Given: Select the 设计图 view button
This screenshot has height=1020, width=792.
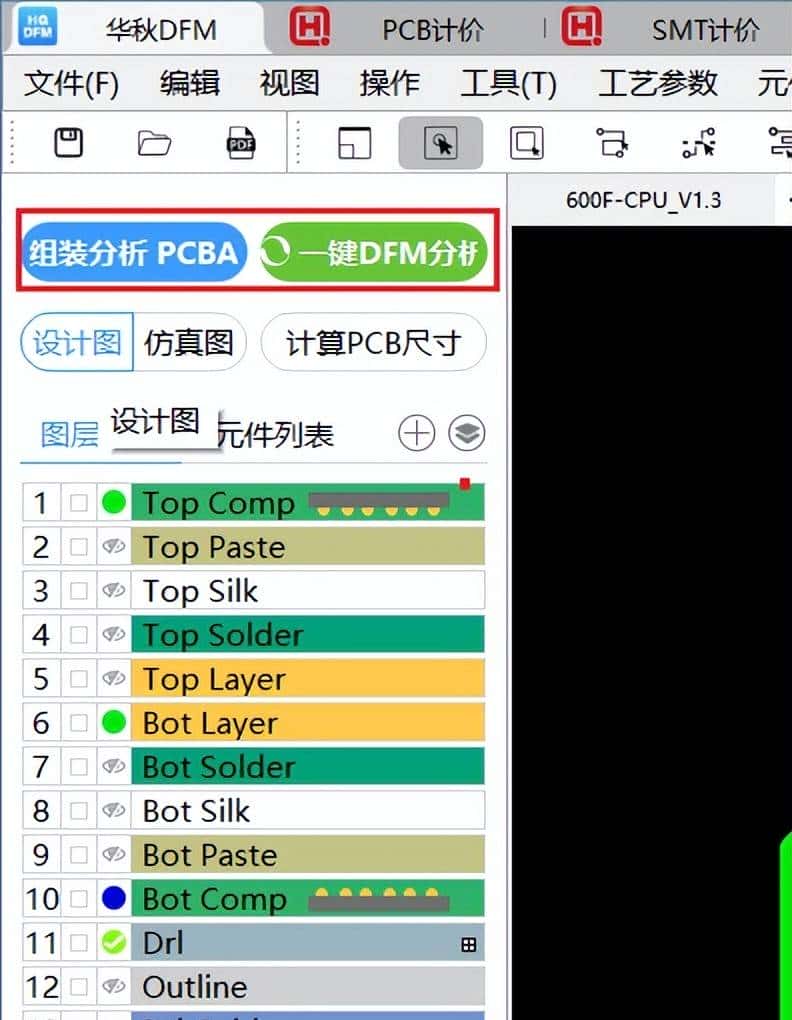Looking at the screenshot, I should click(x=77, y=342).
